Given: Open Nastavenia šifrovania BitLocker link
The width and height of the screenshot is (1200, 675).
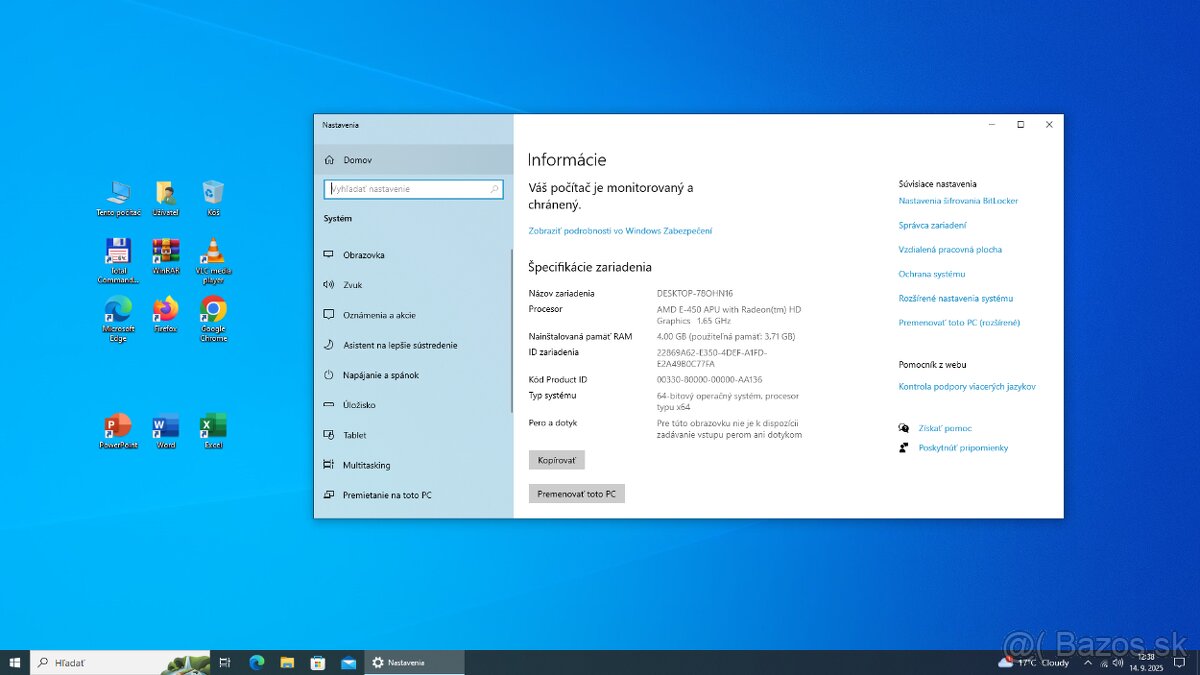Looking at the screenshot, I should click(x=958, y=200).
